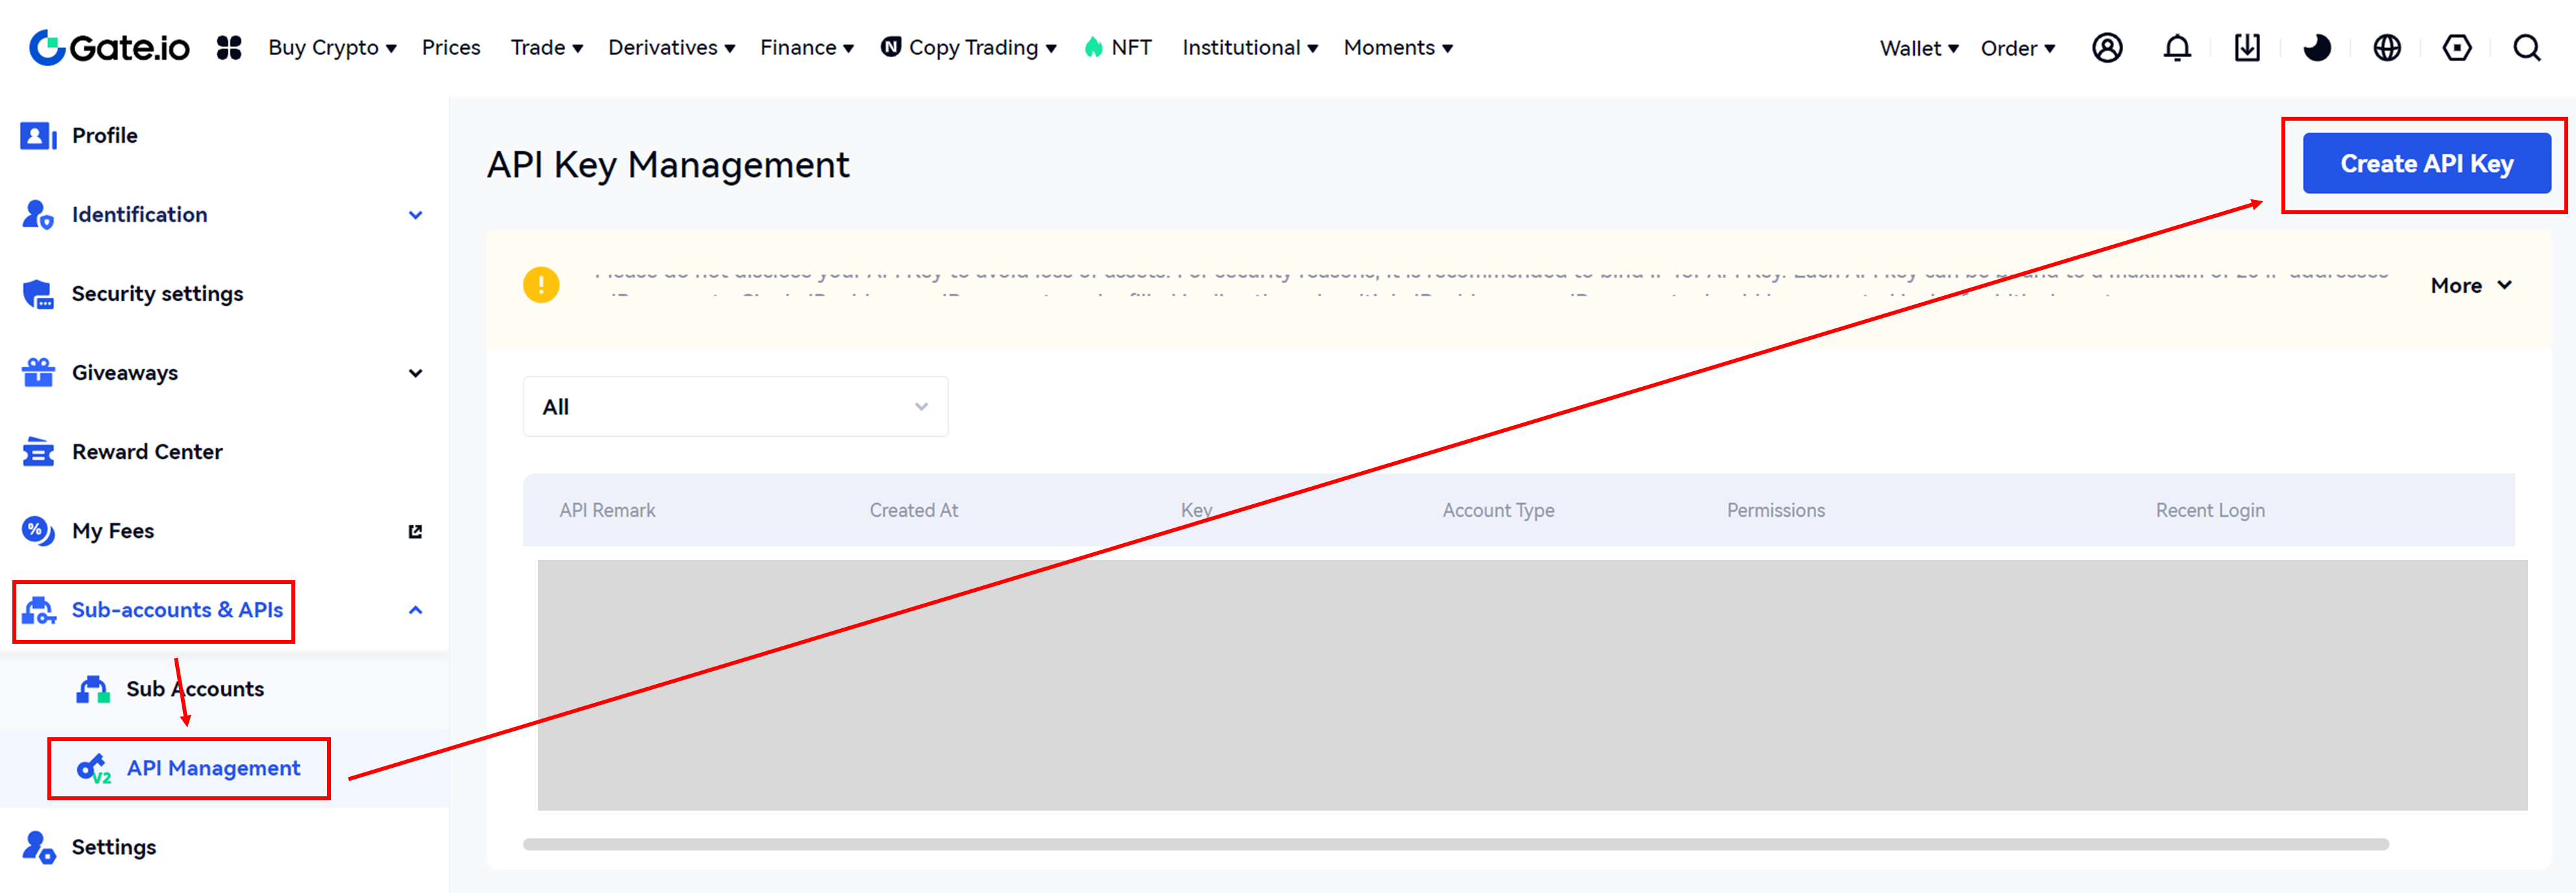The width and height of the screenshot is (2576, 893).
Task: Open Security settings in sidebar
Action: pos(157,293)
